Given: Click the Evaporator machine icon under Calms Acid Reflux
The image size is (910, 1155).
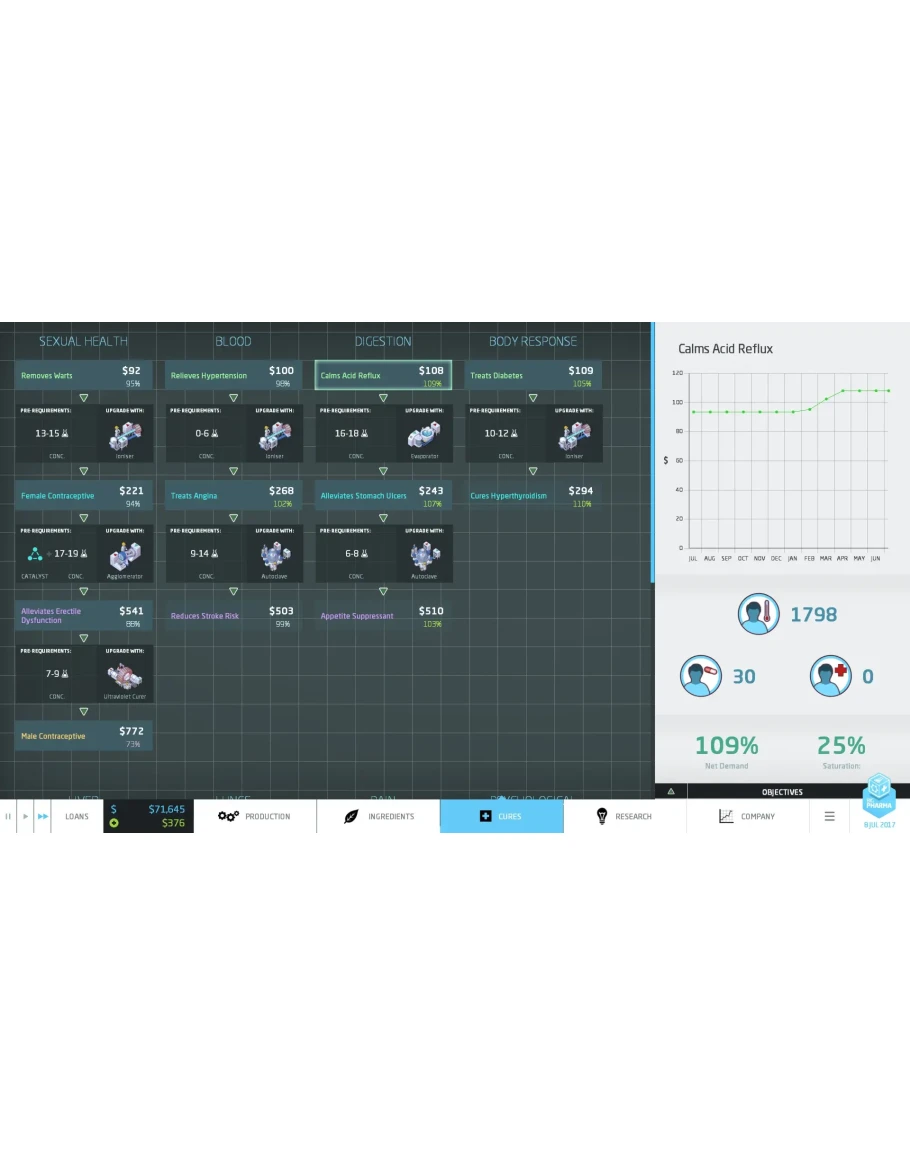Looking at the screenshot, I should 424,434.
